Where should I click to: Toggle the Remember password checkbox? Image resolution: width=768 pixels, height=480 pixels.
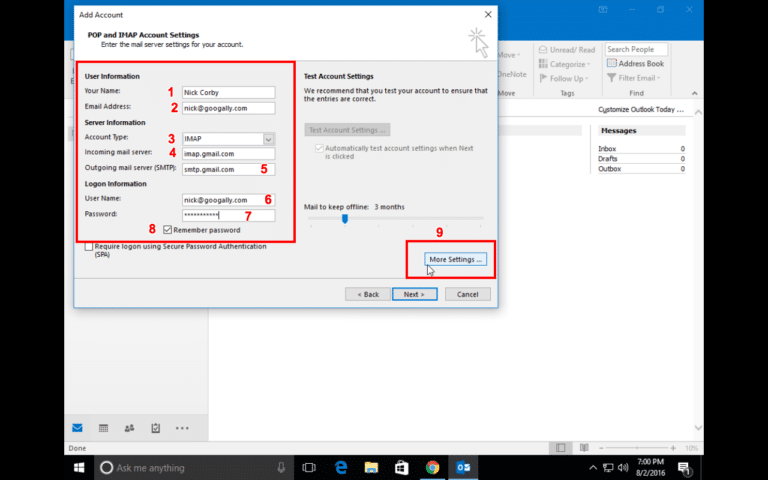pyautogui.click(x=168, y=230)
